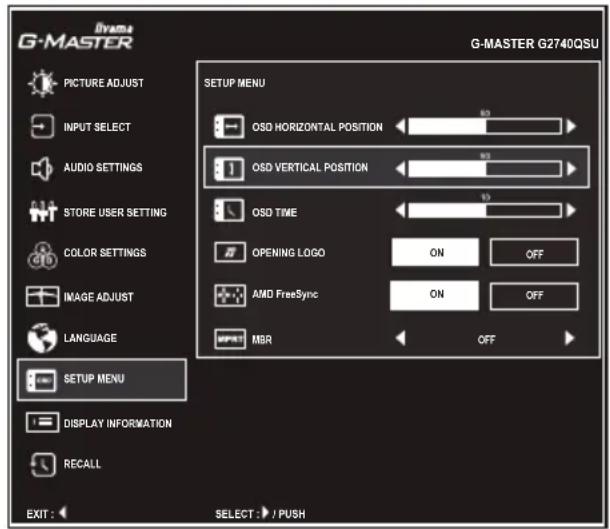The height and width of the screenshot is (529, 610).
Task: Click the iiyama G-Master logo
Action: [76, 36]
